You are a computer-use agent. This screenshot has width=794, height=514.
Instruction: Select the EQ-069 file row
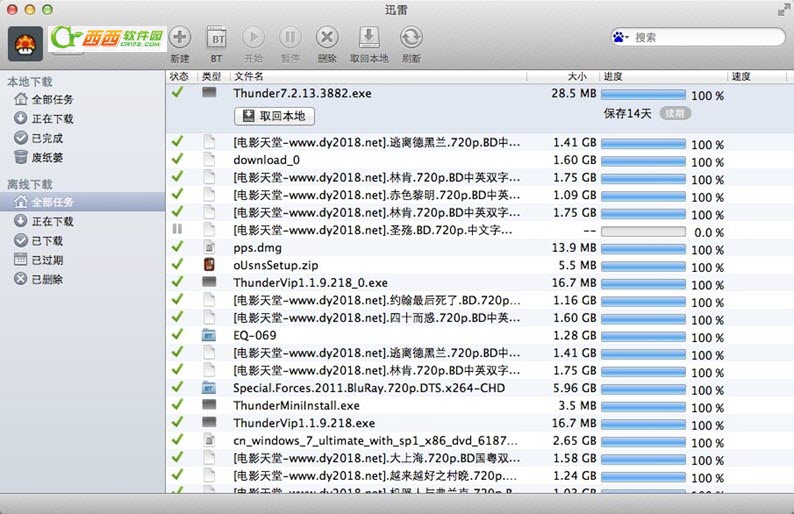point(480,335)
